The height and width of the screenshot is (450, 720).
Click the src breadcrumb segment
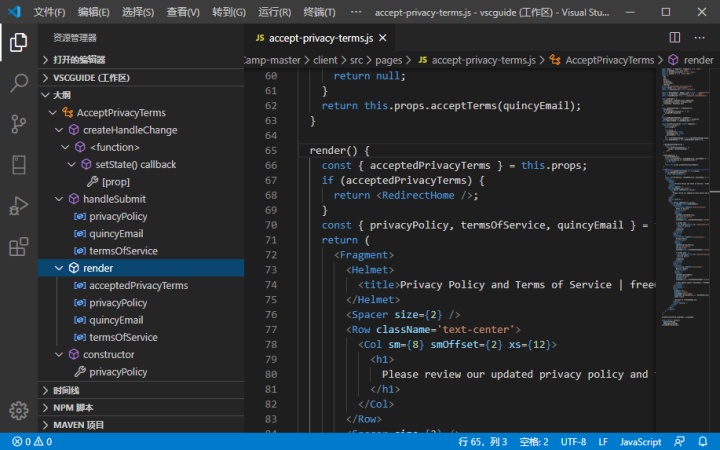pyautogui.click(x=356, y=60)
